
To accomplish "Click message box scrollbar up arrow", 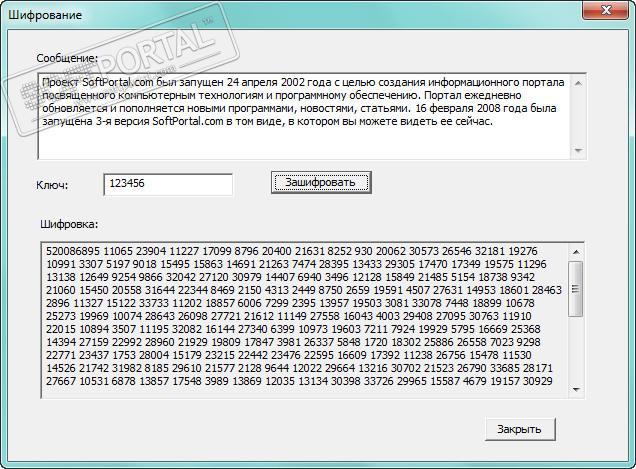I will coord(578,83).
